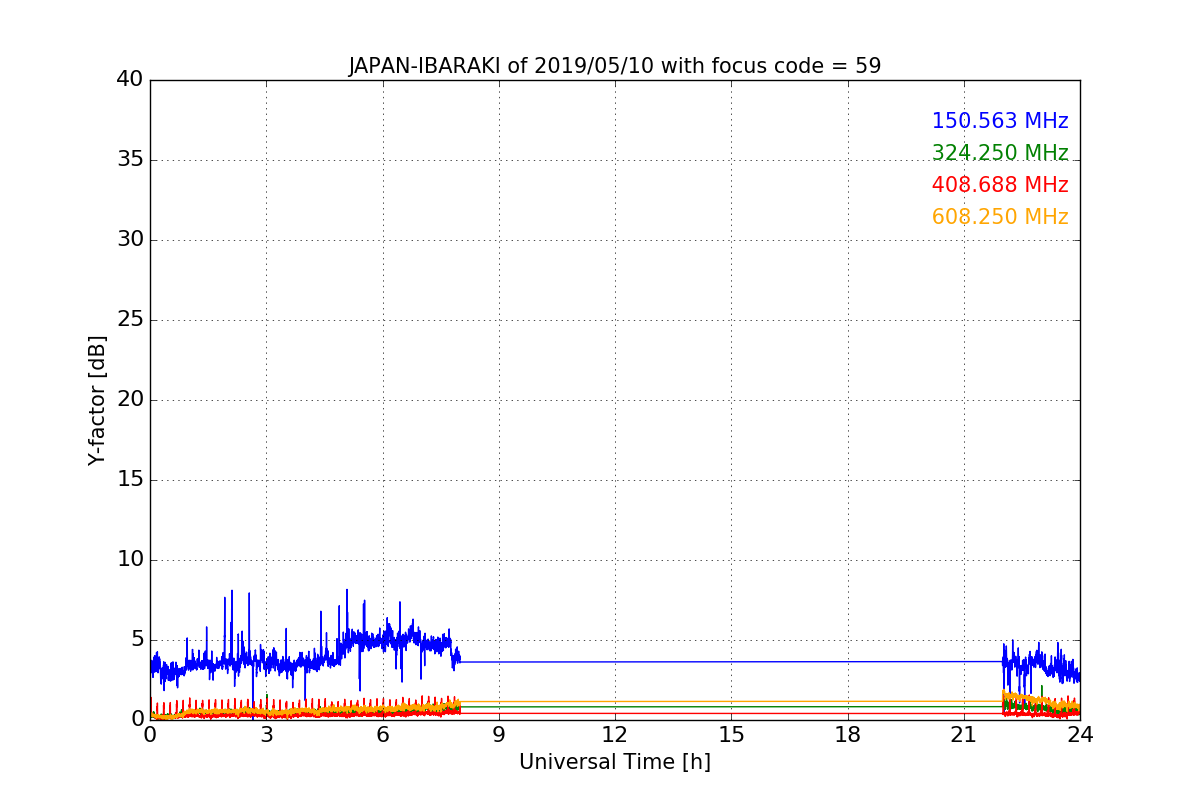The height and width of the screenshot is (800, 1200).
Task: Click the y-axis tick label 15
Action: [x=129, y=479]
